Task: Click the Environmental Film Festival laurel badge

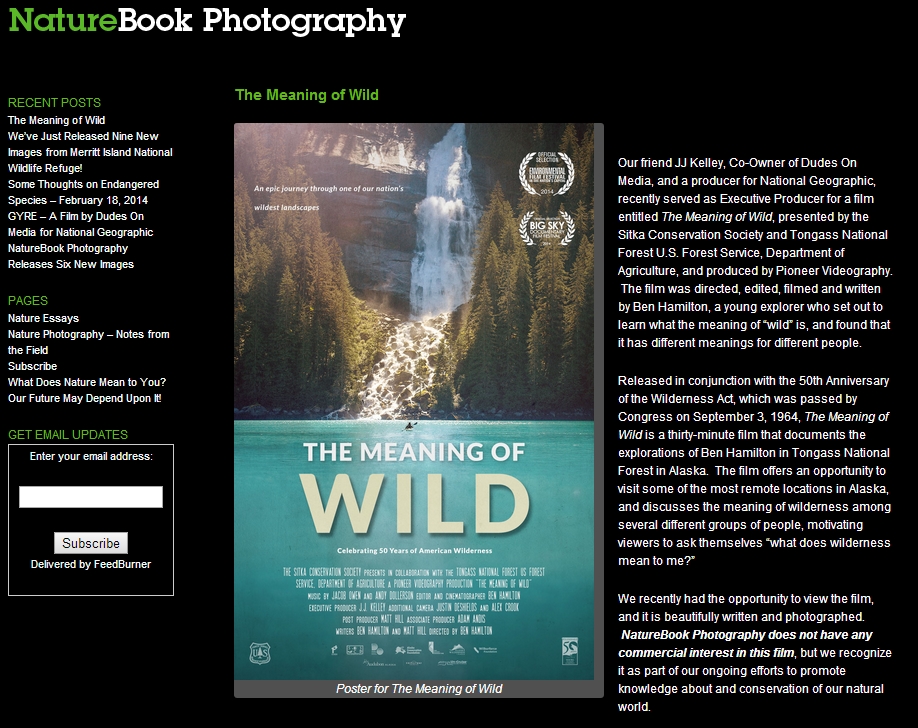Action: (547, 173)
